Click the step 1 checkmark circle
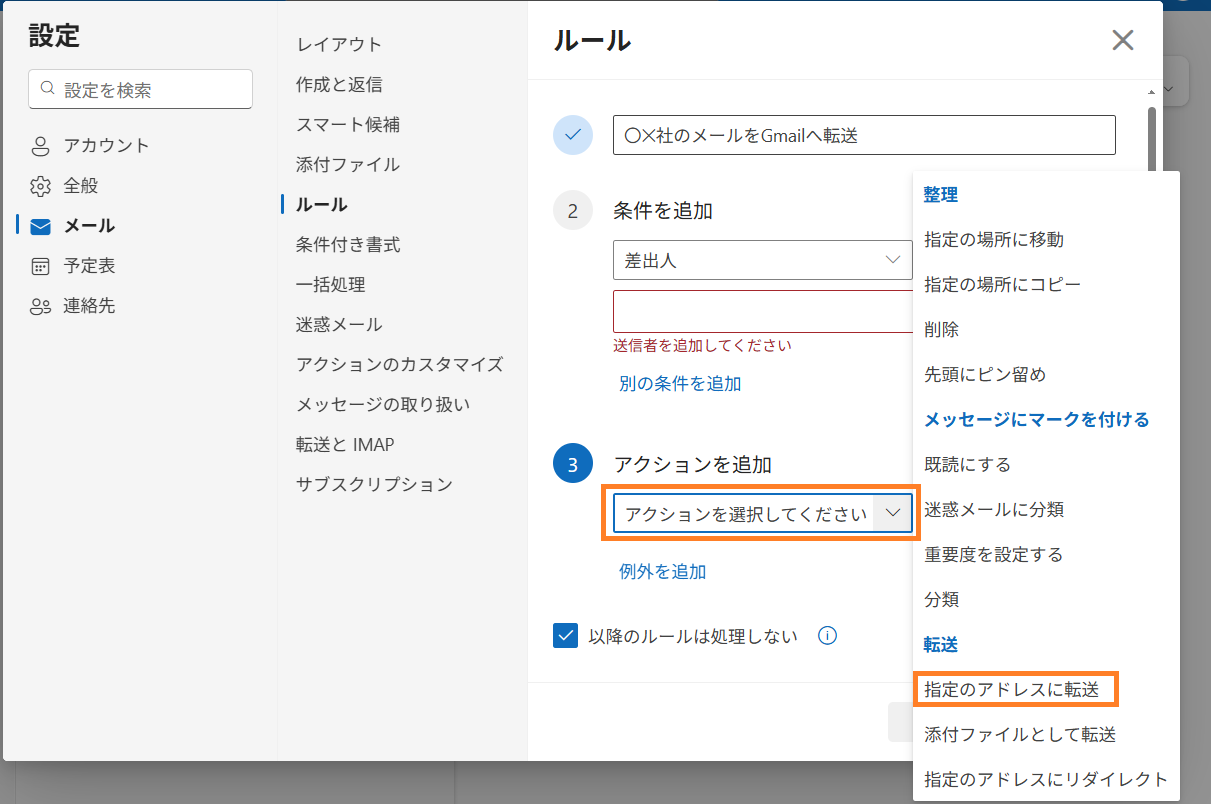This screenshot has width=1211, height=804. [x=573, y=135]
